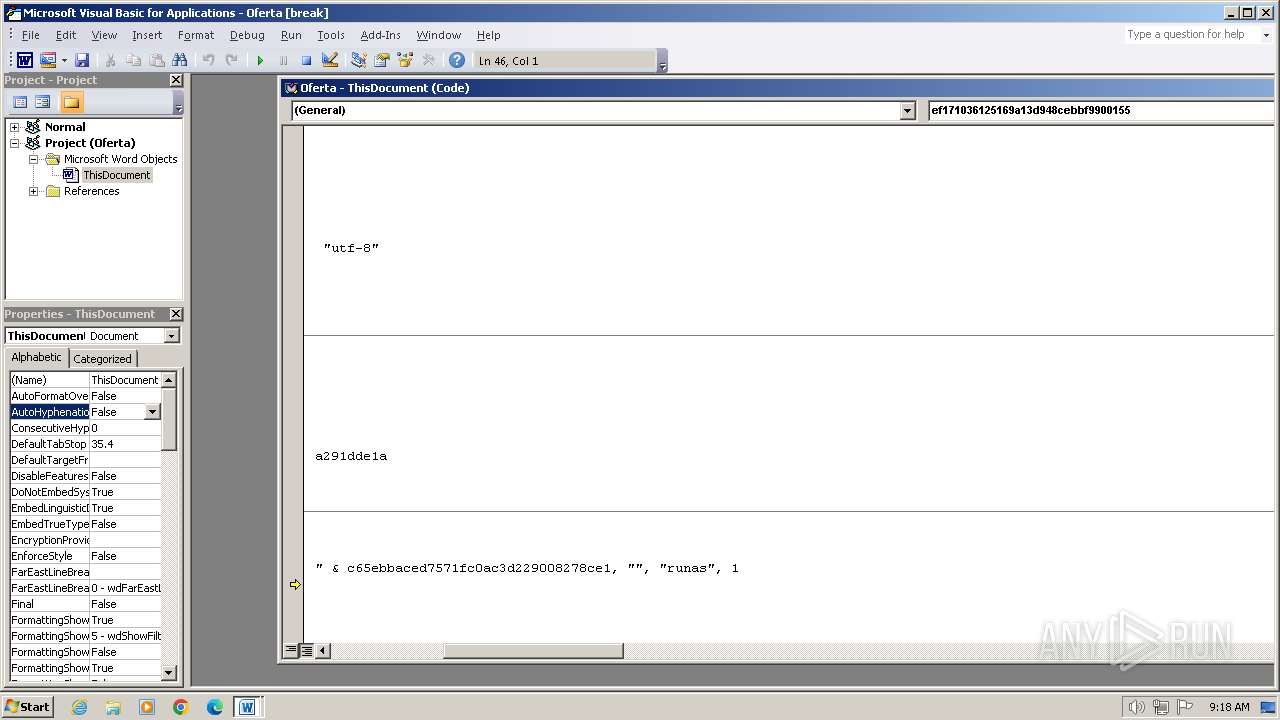The height and width of the screenshot is (720, 1280).
Task: Save the Oferta project via toolbar
Action: (x=82, y=60)
